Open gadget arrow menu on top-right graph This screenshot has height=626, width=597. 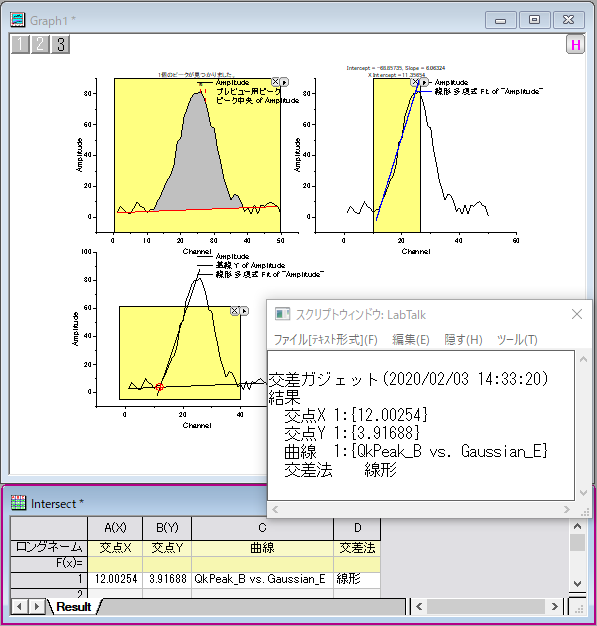point(424,82)
